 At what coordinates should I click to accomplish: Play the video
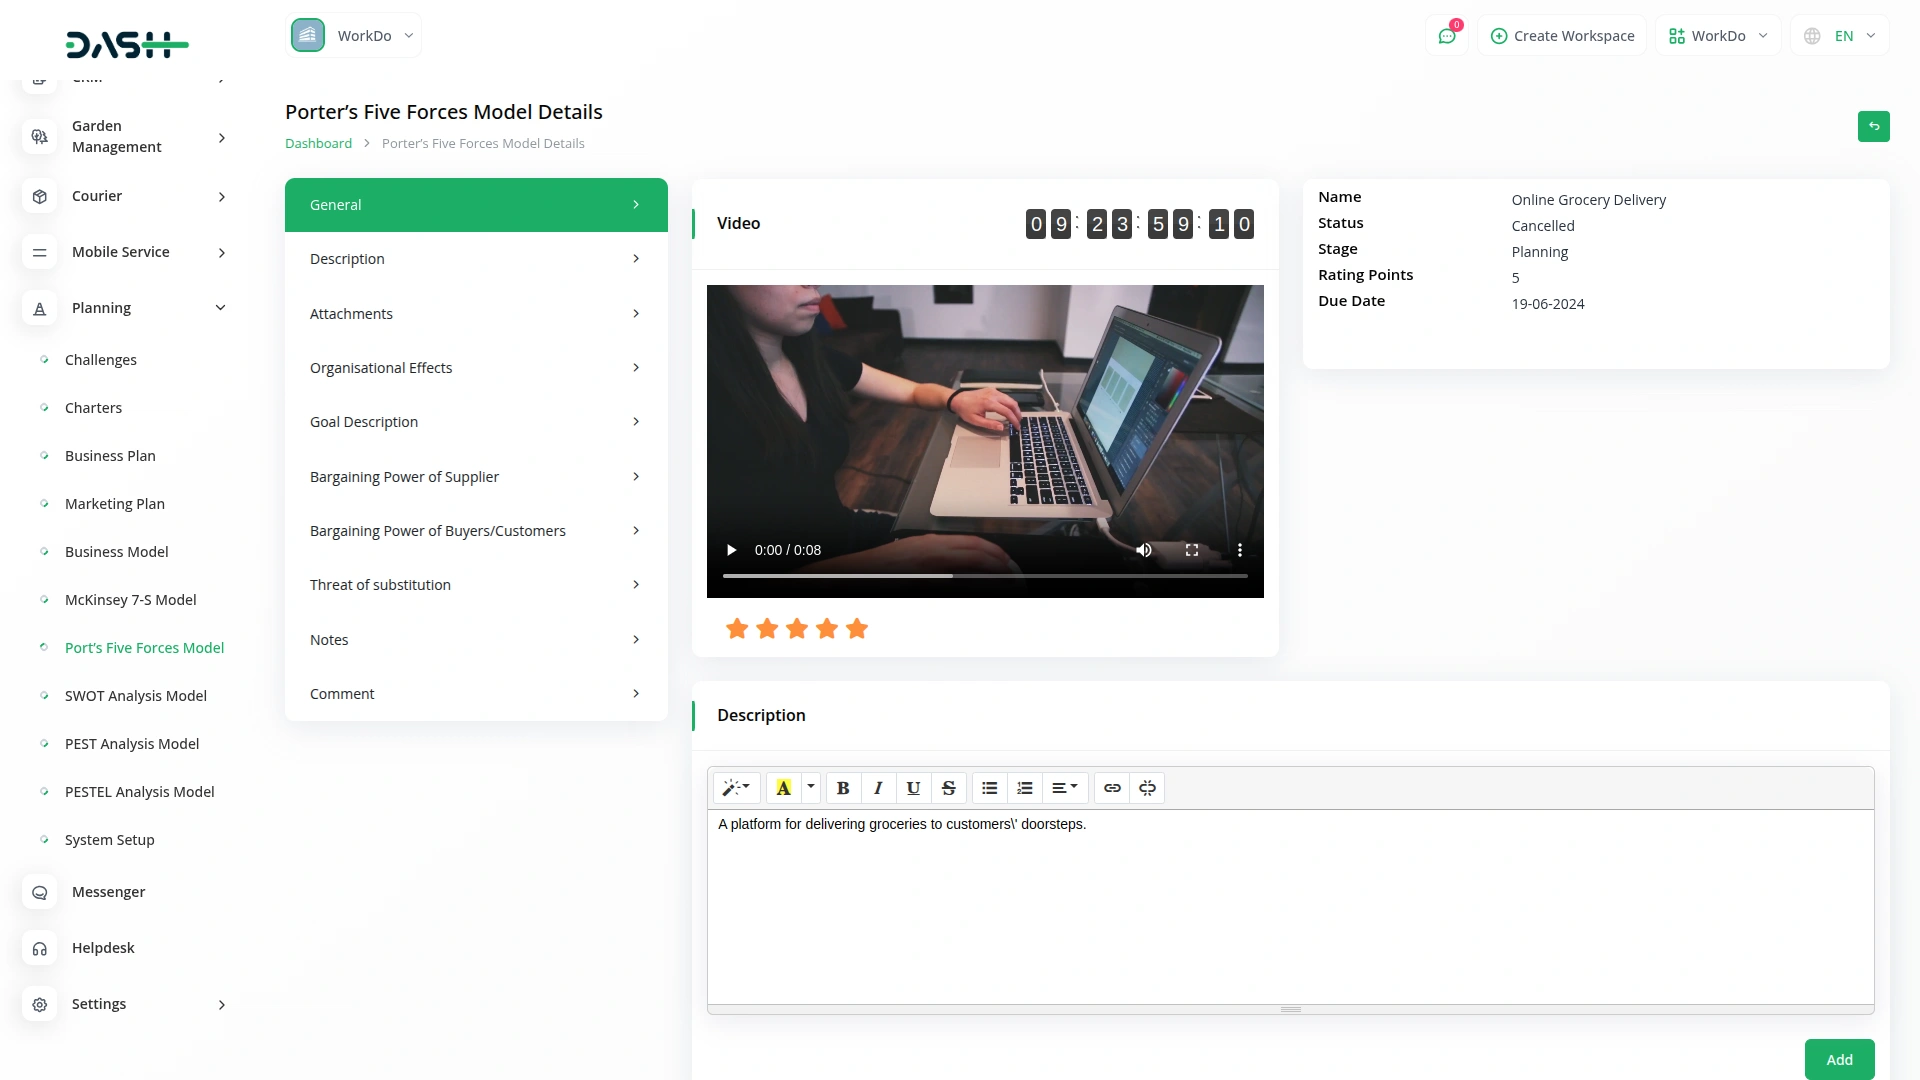click(731, 550)
